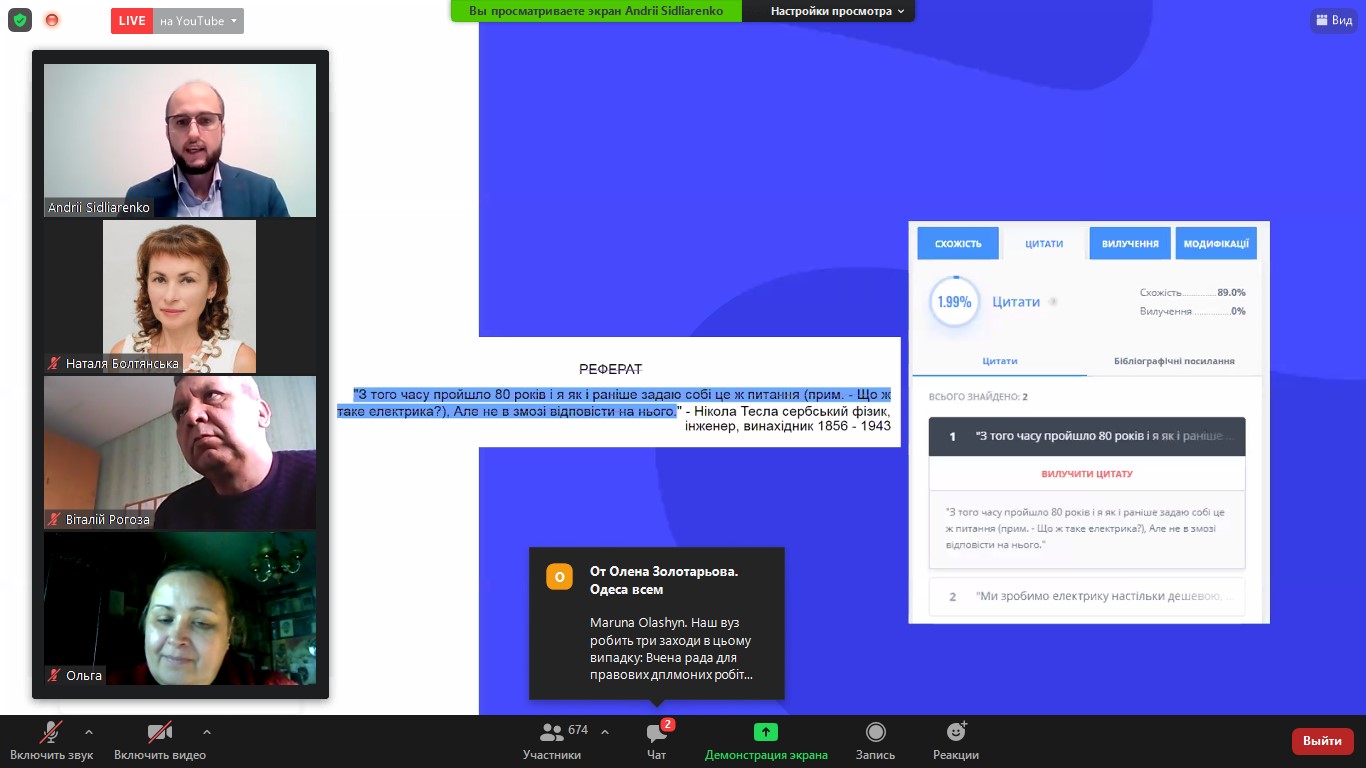Click the full citation text box under ВИЛУЧИТИ ЦИТАТУ

(1087, 529)
